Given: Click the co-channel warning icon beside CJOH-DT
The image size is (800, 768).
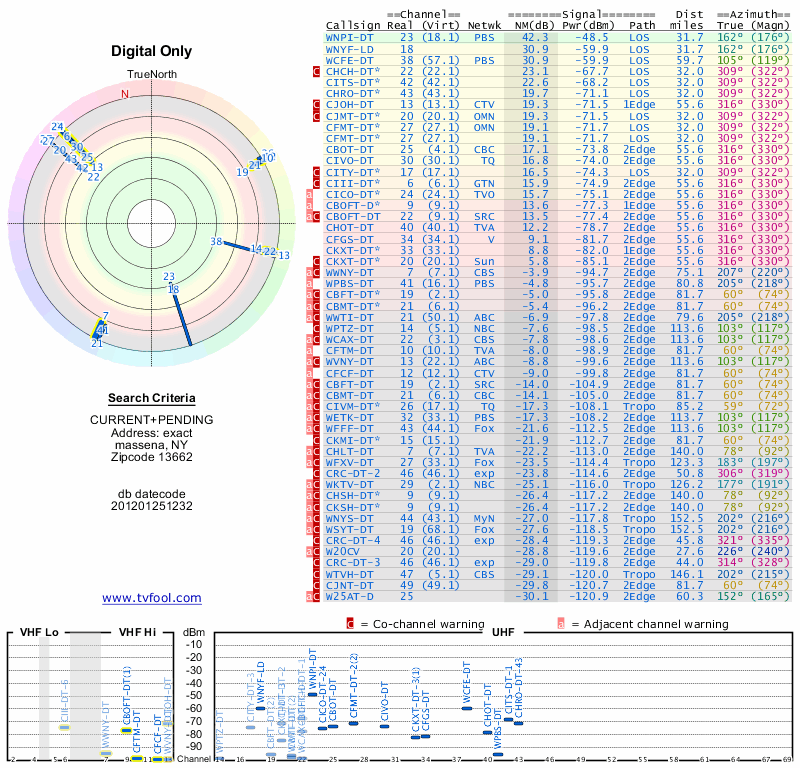Looking at the screenshot, I should [316, 104].
